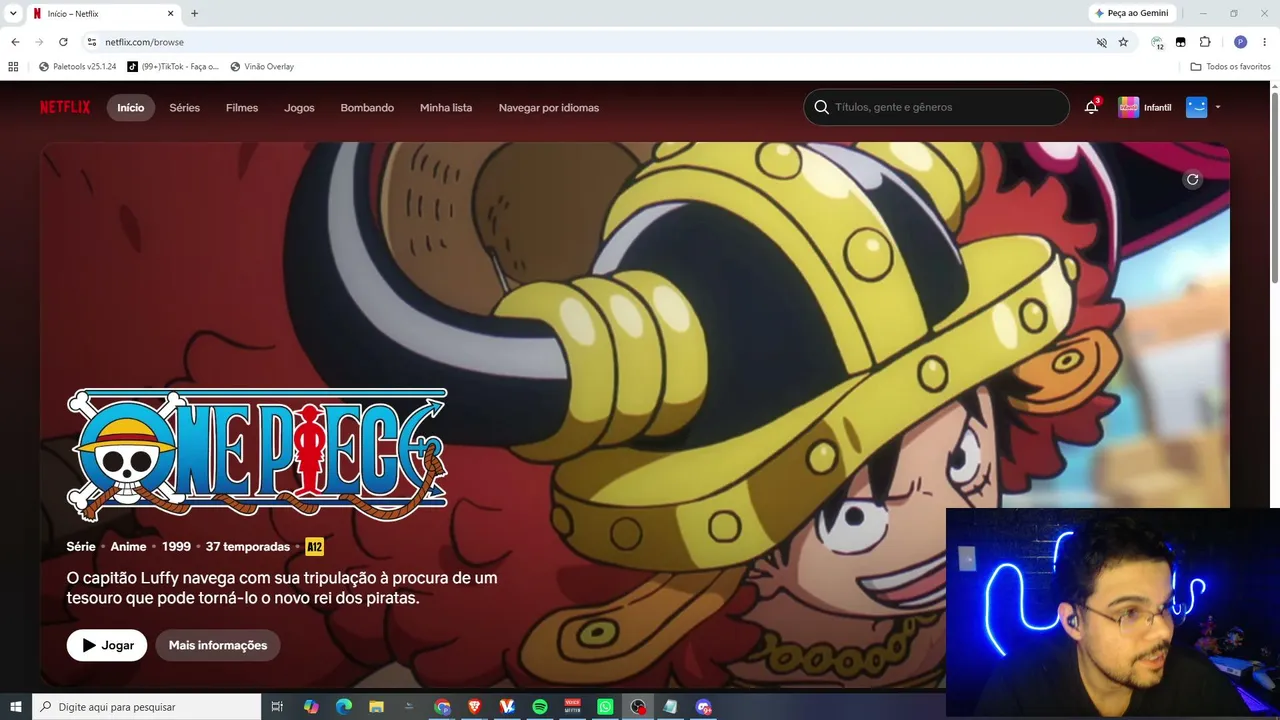The height and width of the screenshot is (720, 1280).
Task: Click the Netflix logo
Action: pyautogui.click(x=65, y=107)
